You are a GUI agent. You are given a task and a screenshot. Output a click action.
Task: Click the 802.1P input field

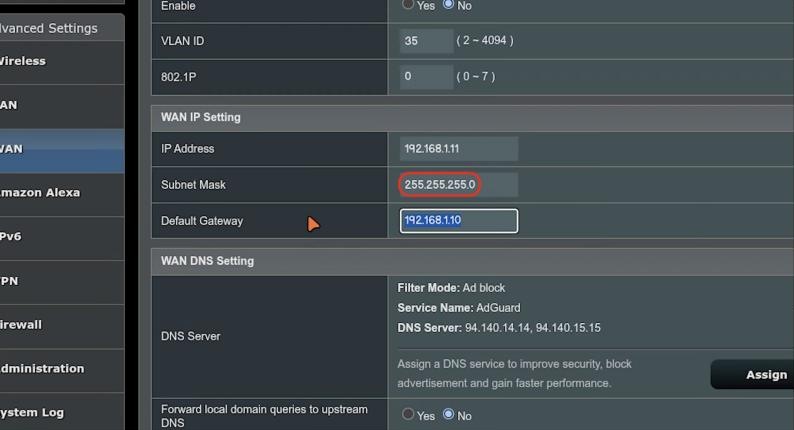click(426, 77)
